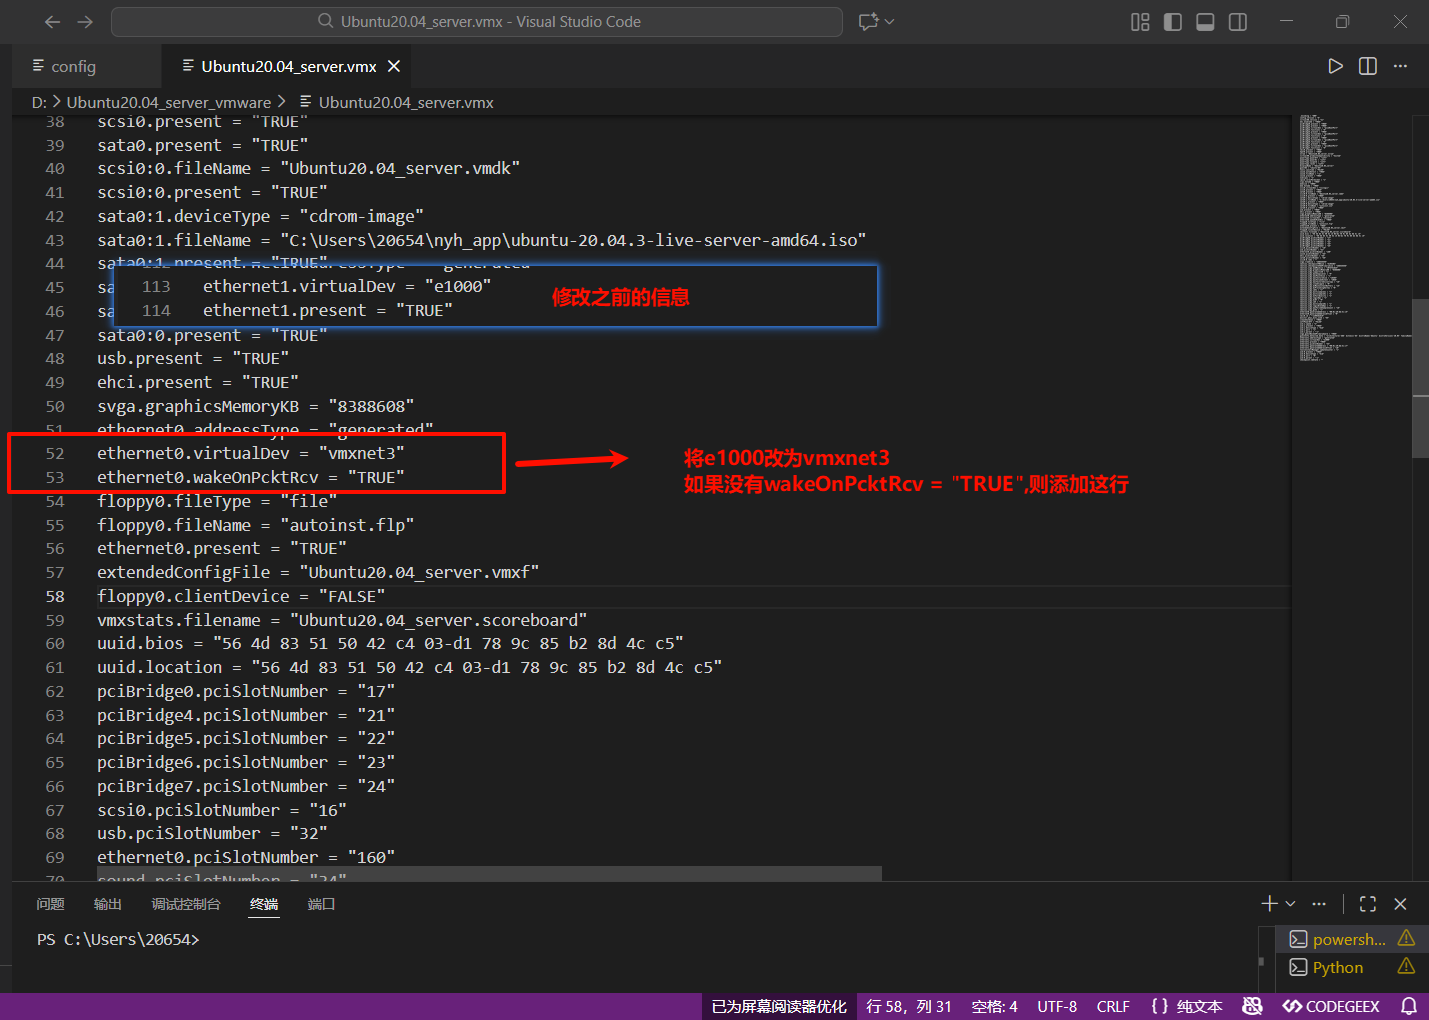Open terminal panel More Actions ellipsis

click(1319, 904)
